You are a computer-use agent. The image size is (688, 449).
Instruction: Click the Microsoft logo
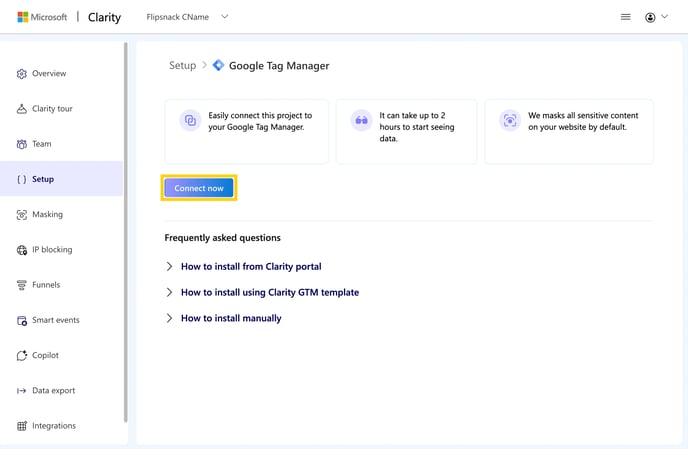pyautogui.click(x=23, y=17)
